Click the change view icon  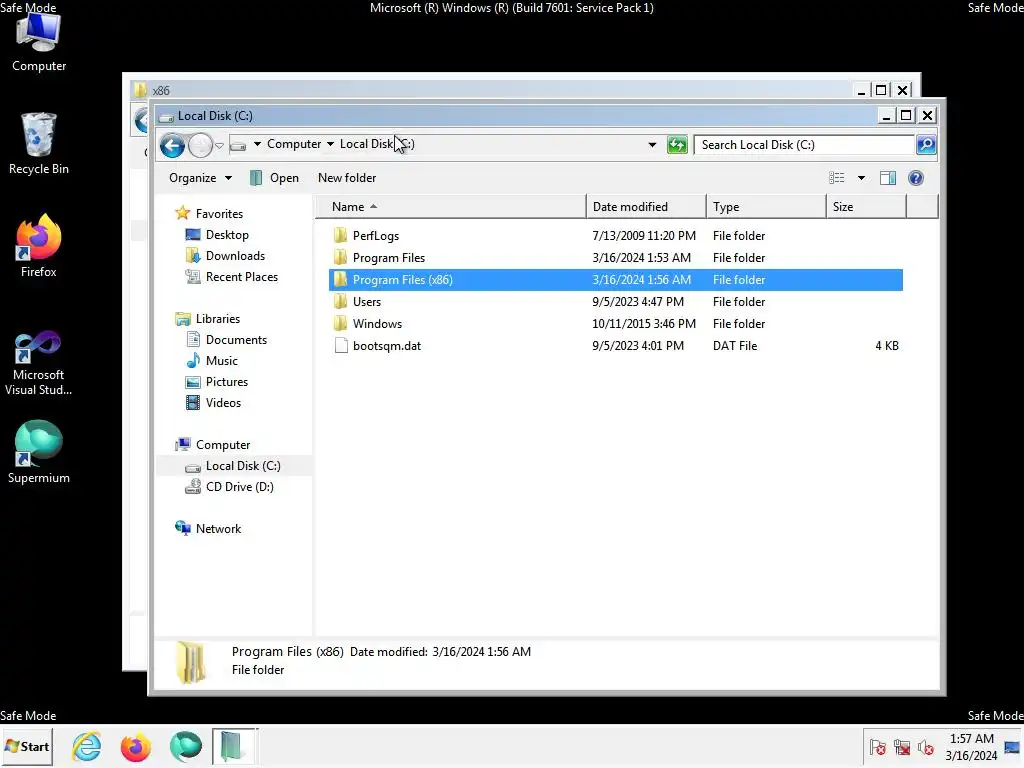pyautogui.click(x=837, y=178)
